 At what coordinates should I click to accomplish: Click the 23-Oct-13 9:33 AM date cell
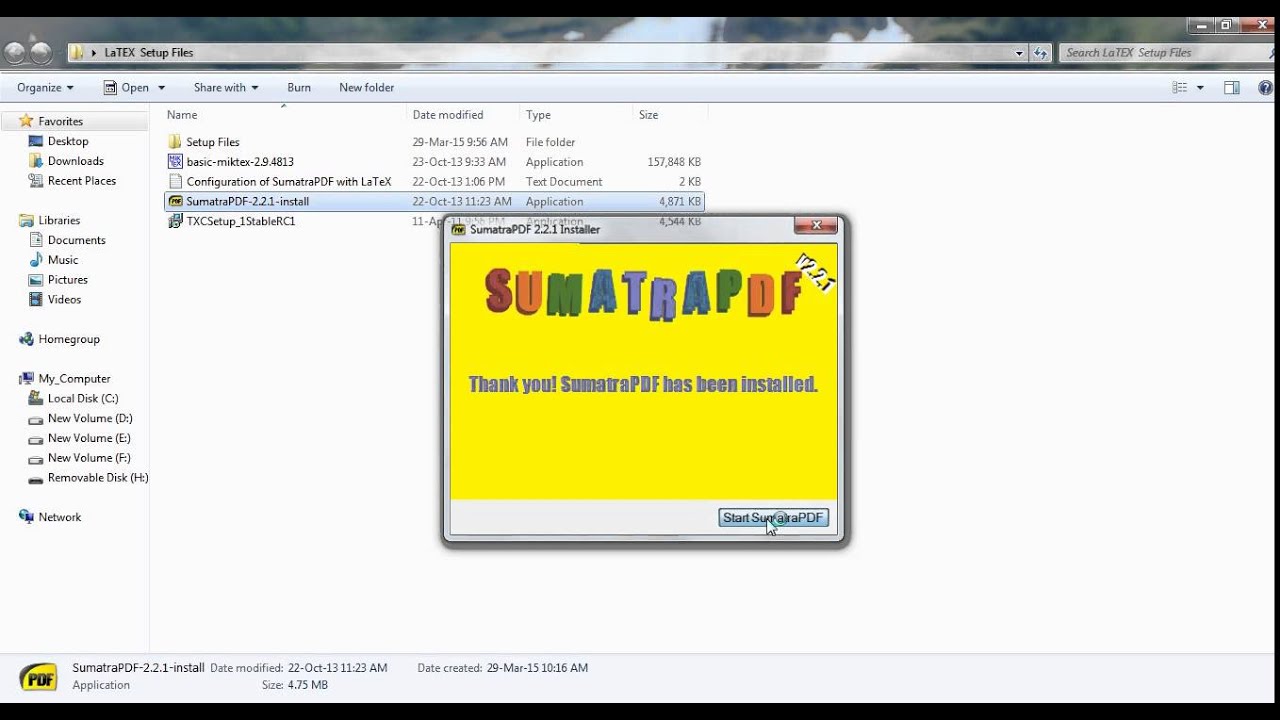(x=459, y=162)
